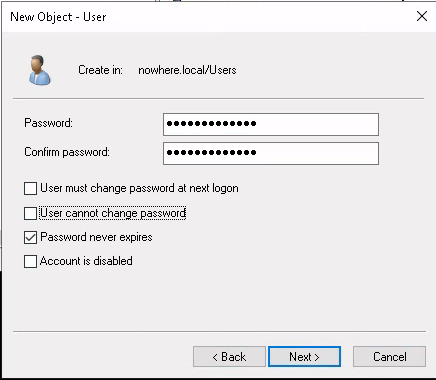The image size is (436, 380).
Task: Go to the previous step with Back
Action: coord(229,357)
